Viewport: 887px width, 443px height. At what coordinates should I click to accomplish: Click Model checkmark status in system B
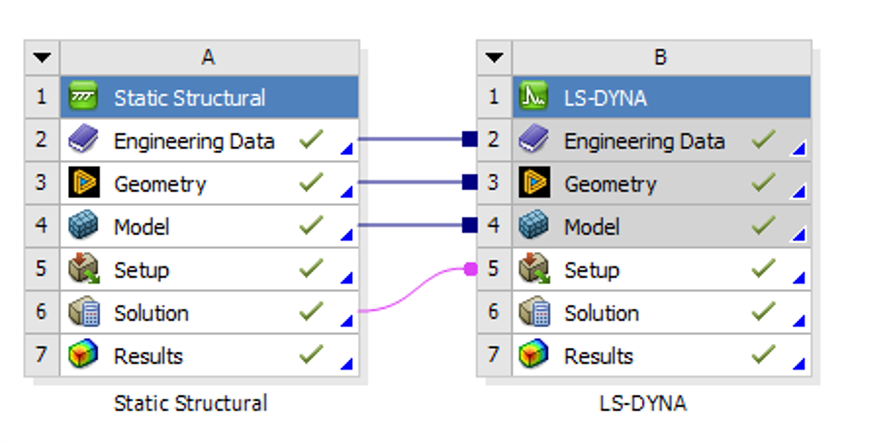tap(763, 225)
